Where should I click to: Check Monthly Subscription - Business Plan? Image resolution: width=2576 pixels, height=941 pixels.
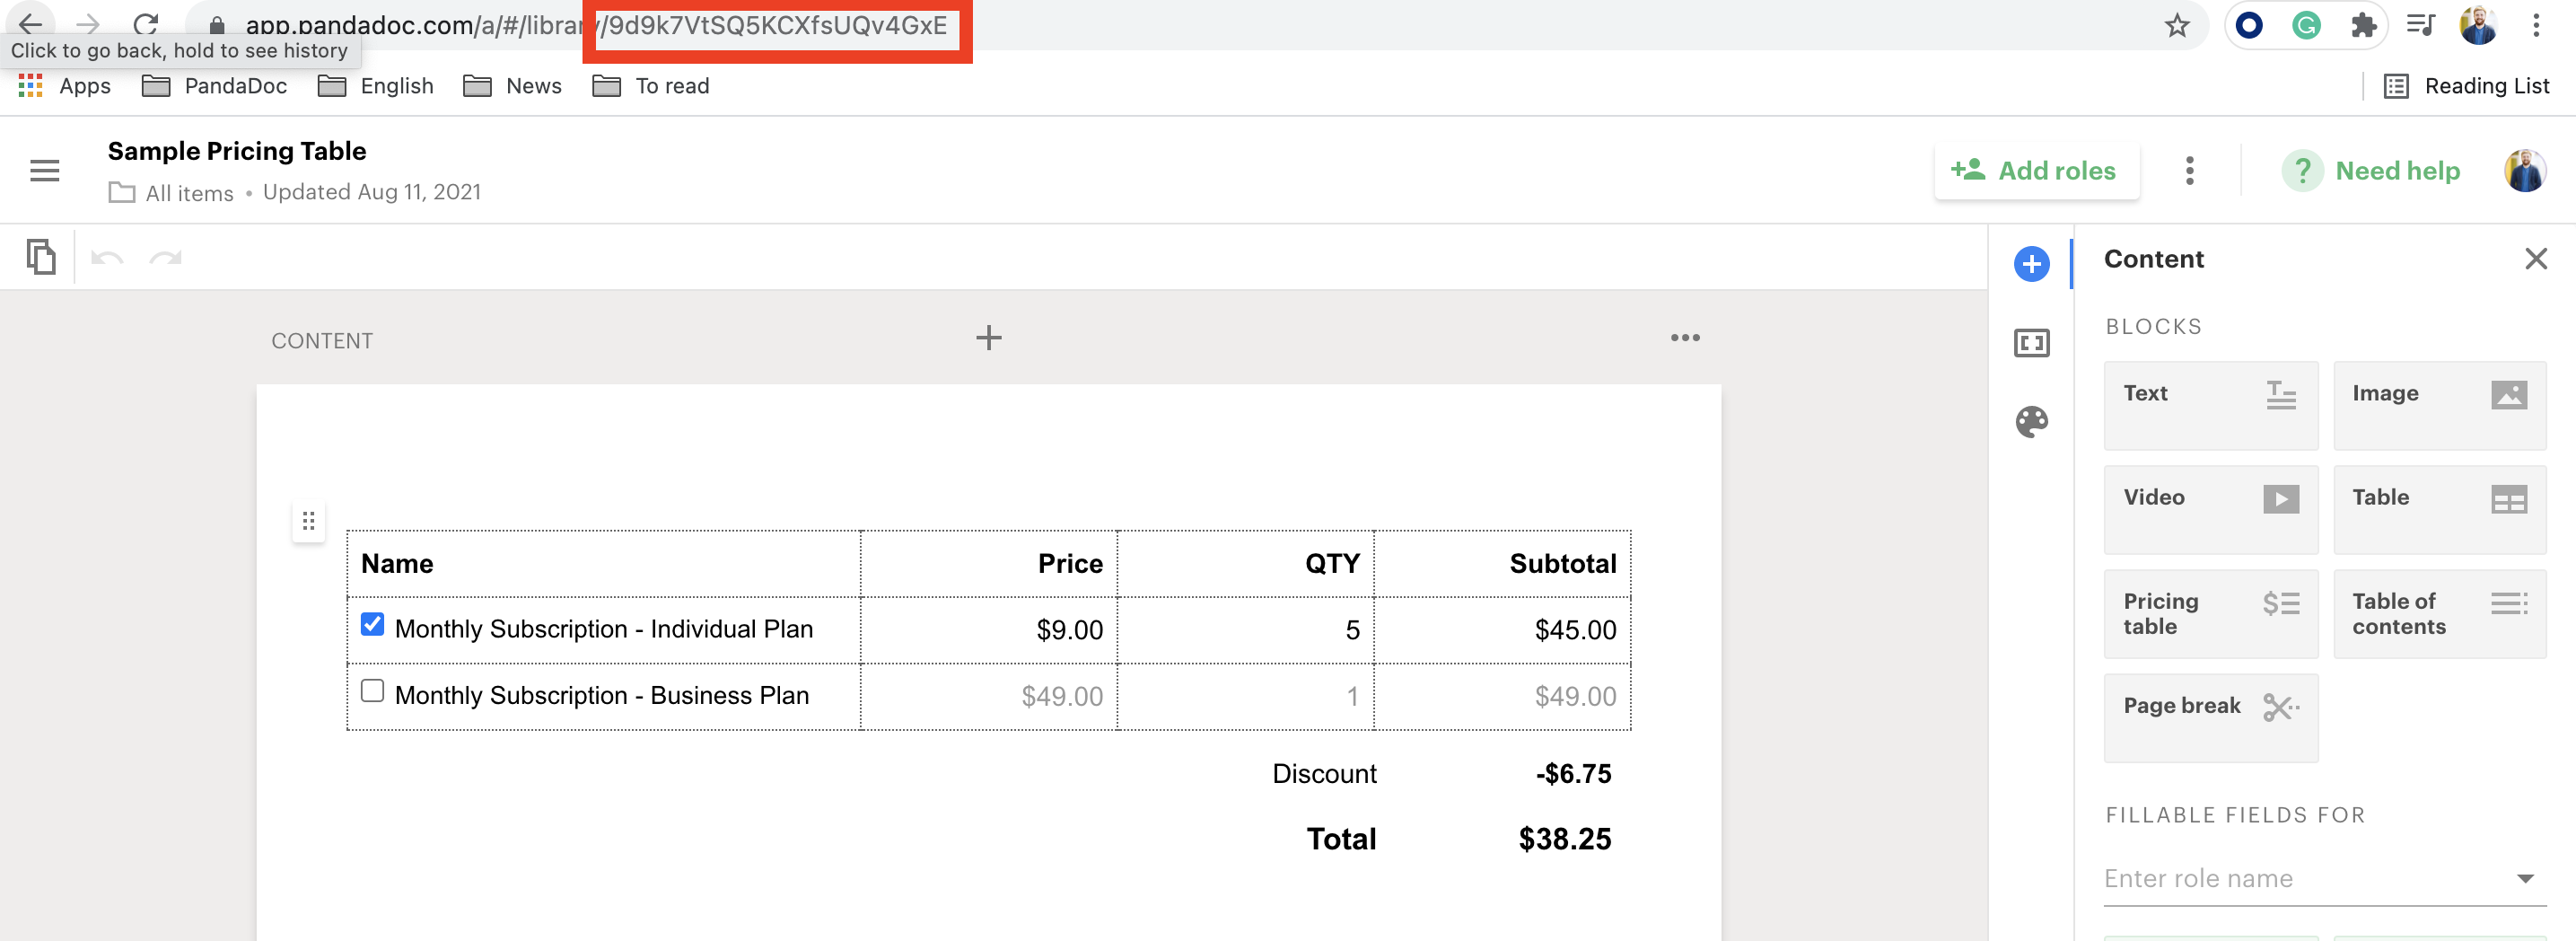tap(372, 691)
